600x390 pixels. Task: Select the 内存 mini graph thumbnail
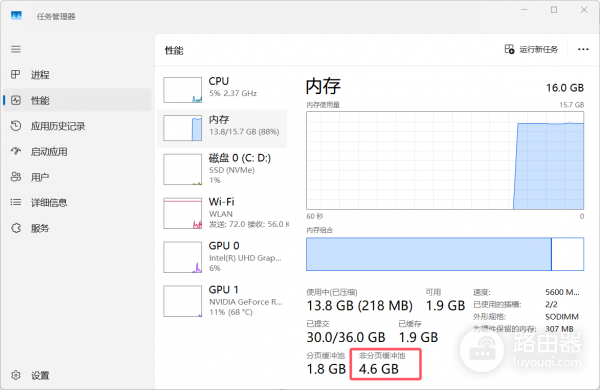pyautogui.click(x=183, y=128)
